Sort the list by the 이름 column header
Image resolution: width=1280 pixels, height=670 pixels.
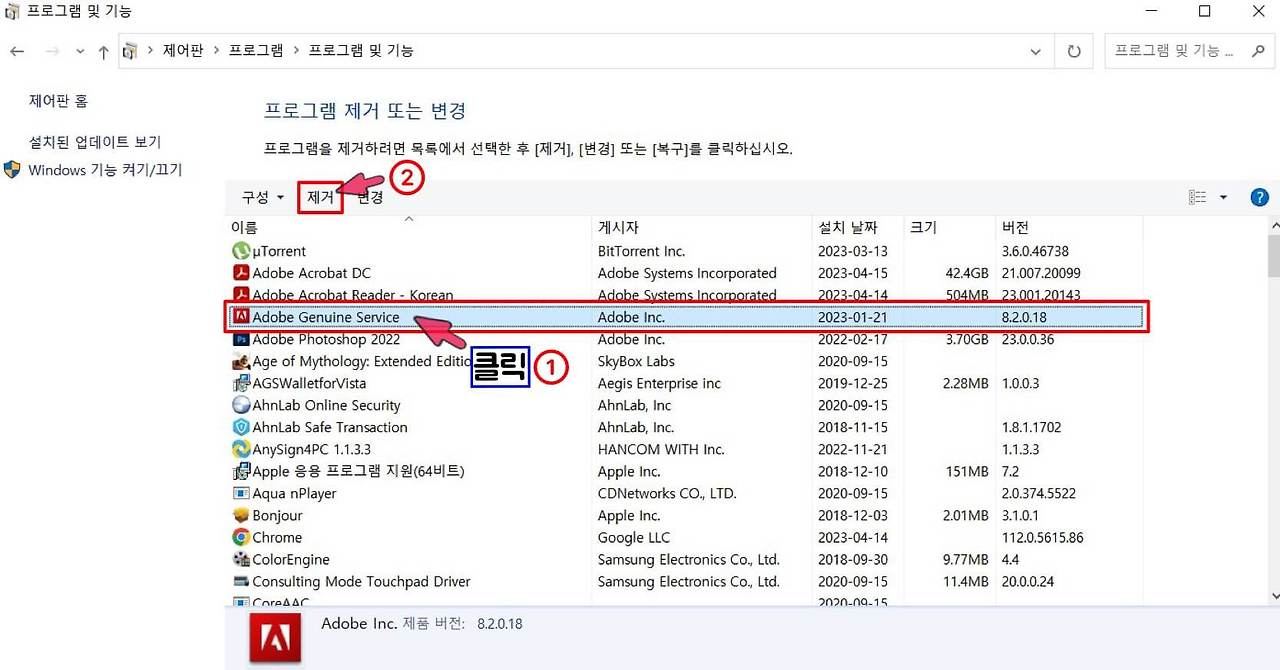(x=244, y=226)
